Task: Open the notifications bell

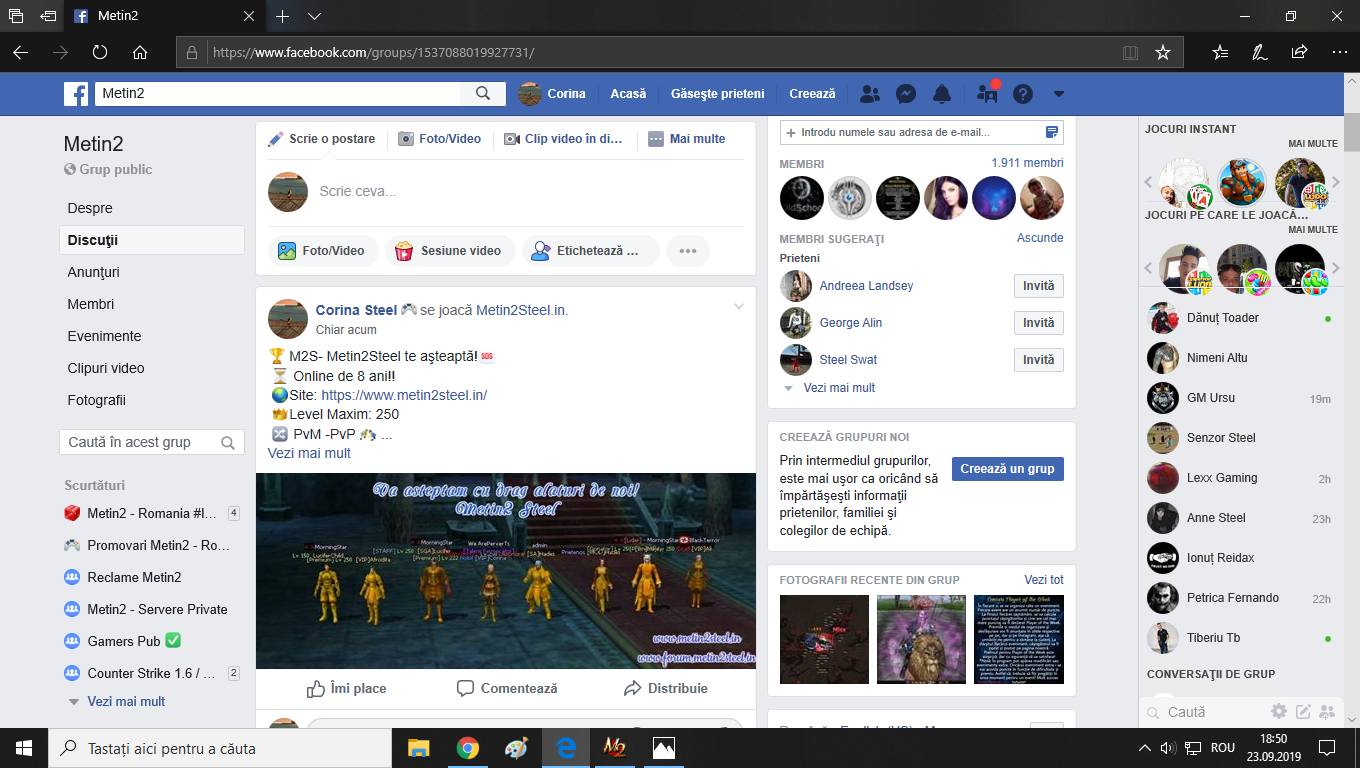Action: [941, 94]
